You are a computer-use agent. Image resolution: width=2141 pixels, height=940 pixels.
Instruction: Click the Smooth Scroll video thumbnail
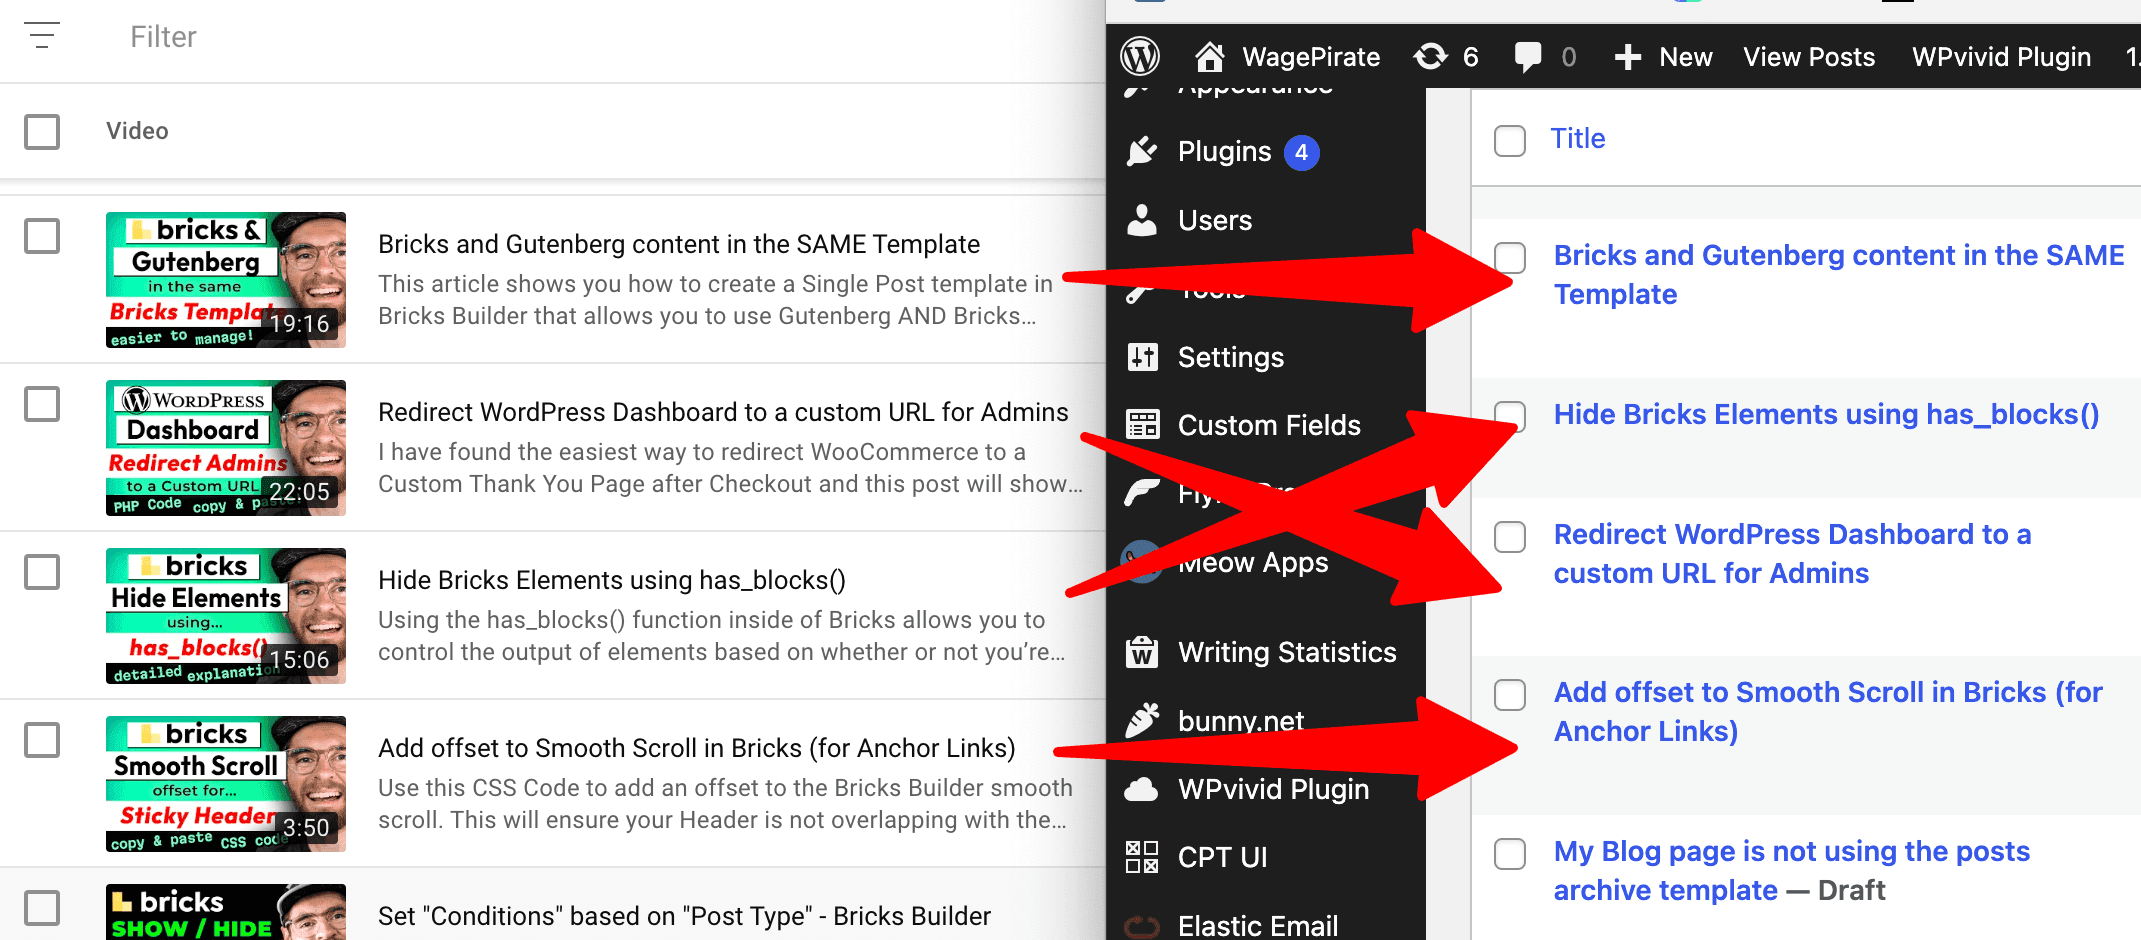click(x=225, y=784)
